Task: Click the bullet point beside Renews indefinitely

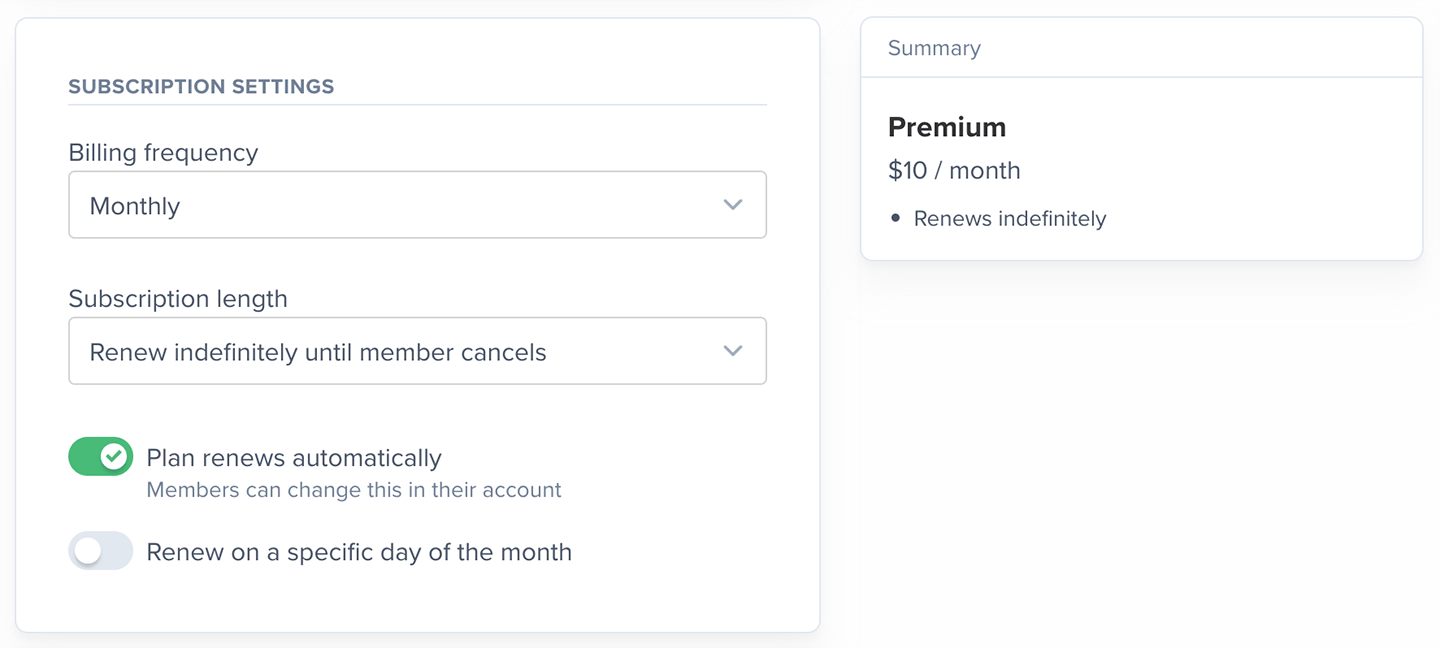Action: click(x=895, y=218)
